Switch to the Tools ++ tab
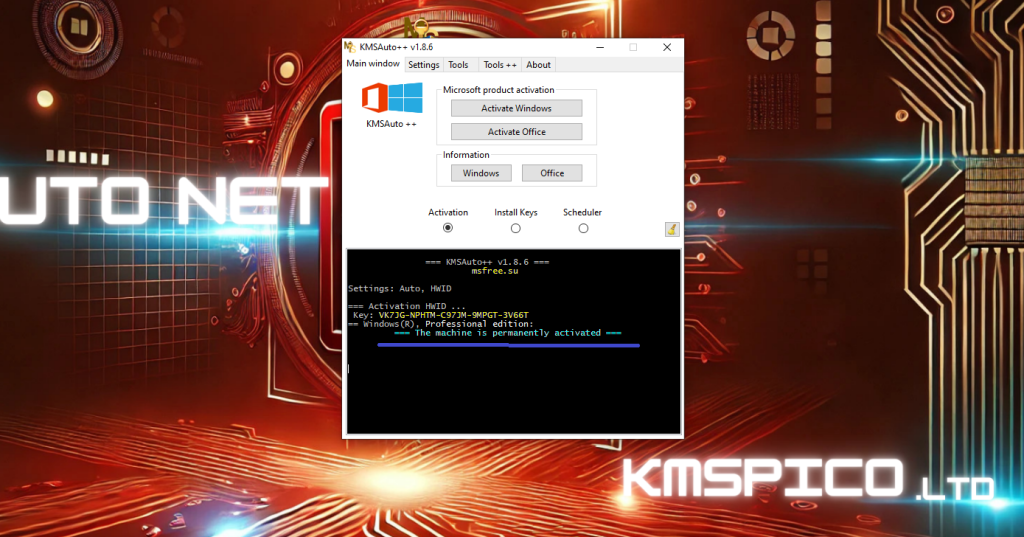The image size is (1024, 537). coord(500,65)
